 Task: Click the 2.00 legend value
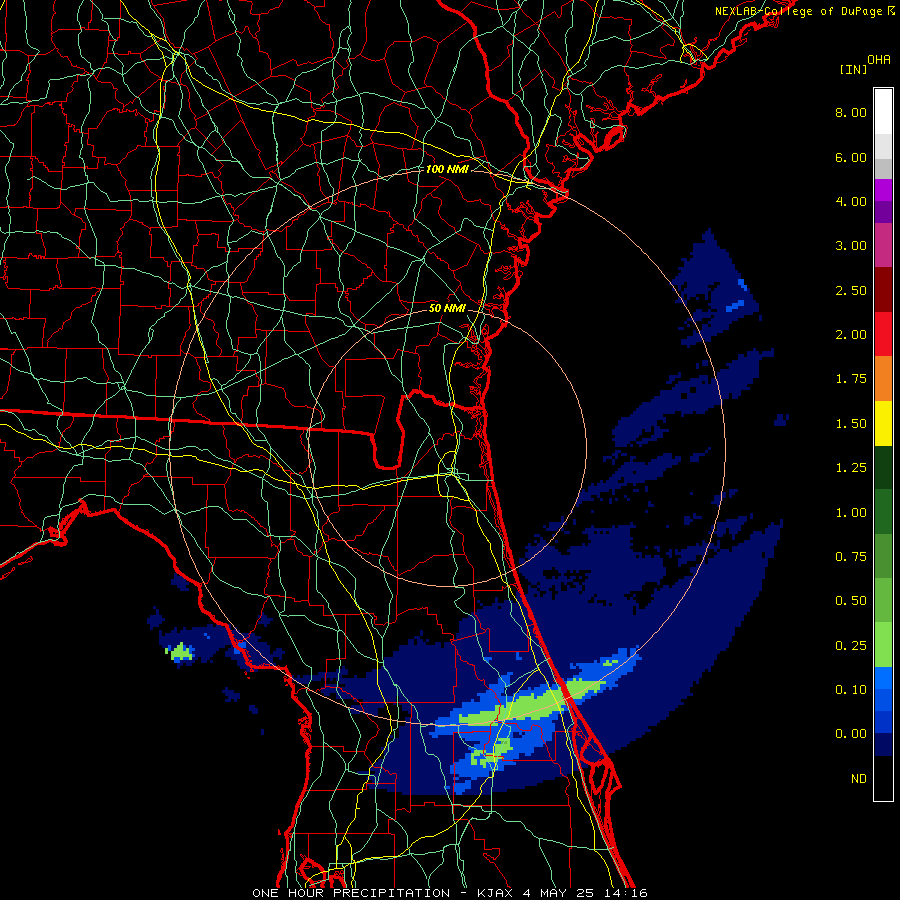[x=851, y=335]
